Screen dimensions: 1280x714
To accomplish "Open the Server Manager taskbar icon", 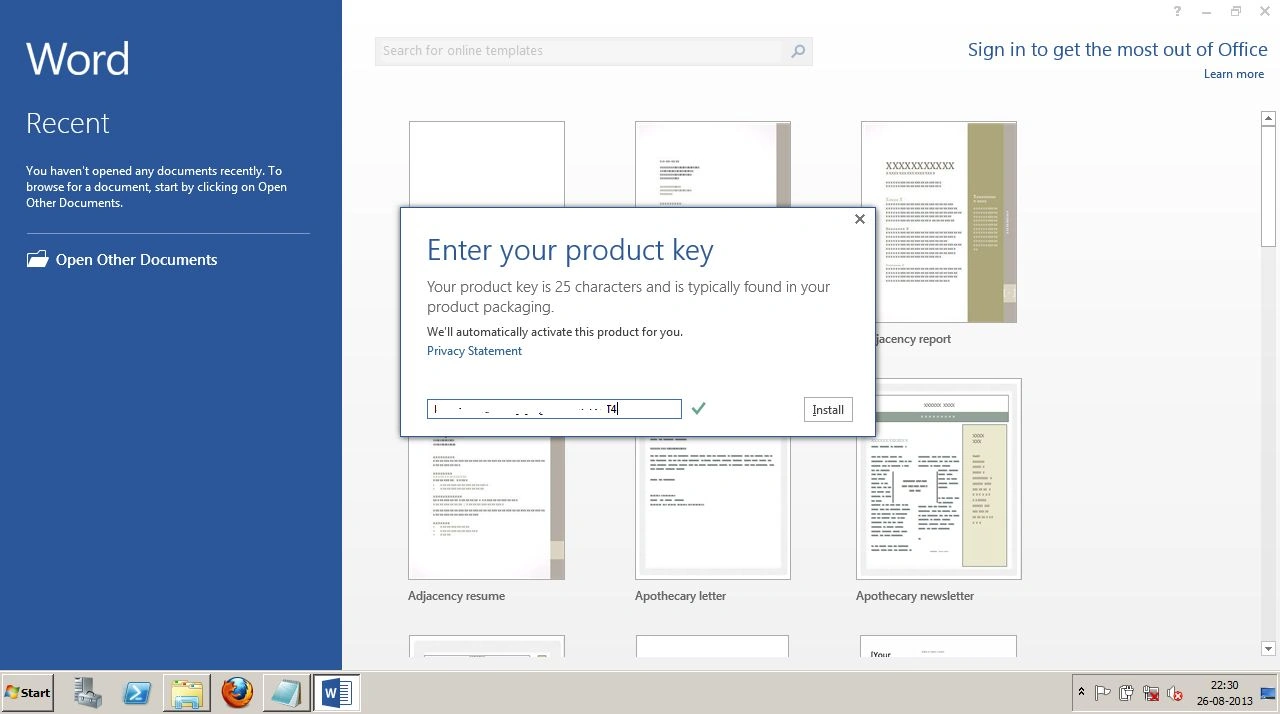I will (88, 692).
